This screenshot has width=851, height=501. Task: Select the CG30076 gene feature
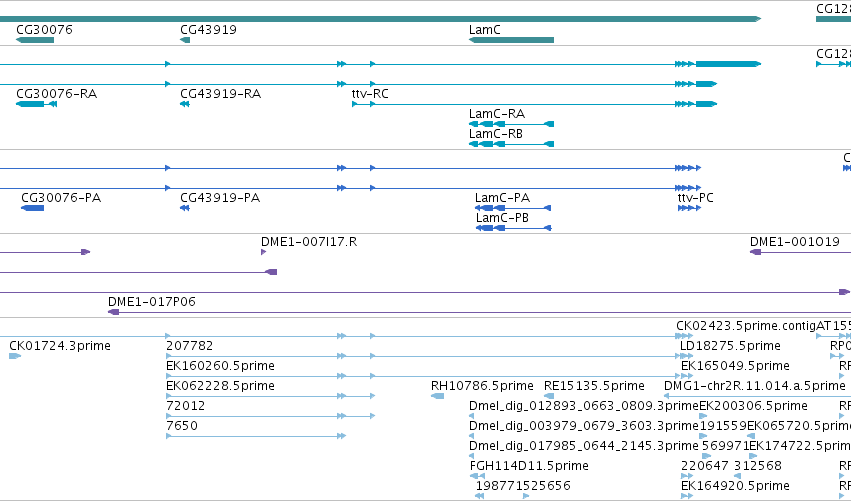[x=35, y=40]
